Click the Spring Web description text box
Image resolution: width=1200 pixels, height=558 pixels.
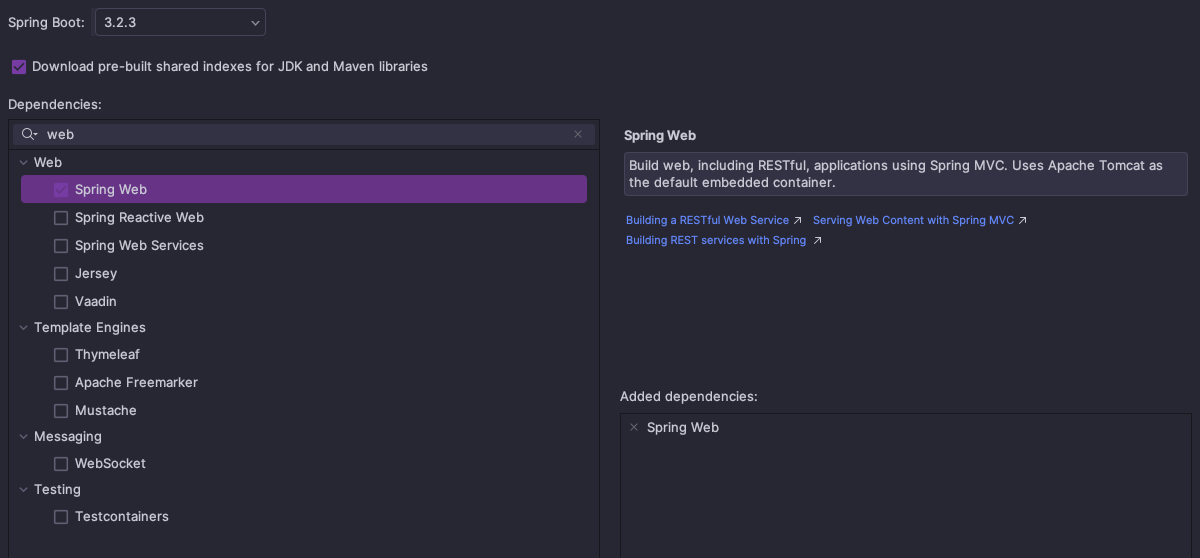pyautogui.click(x=906, y=174)
